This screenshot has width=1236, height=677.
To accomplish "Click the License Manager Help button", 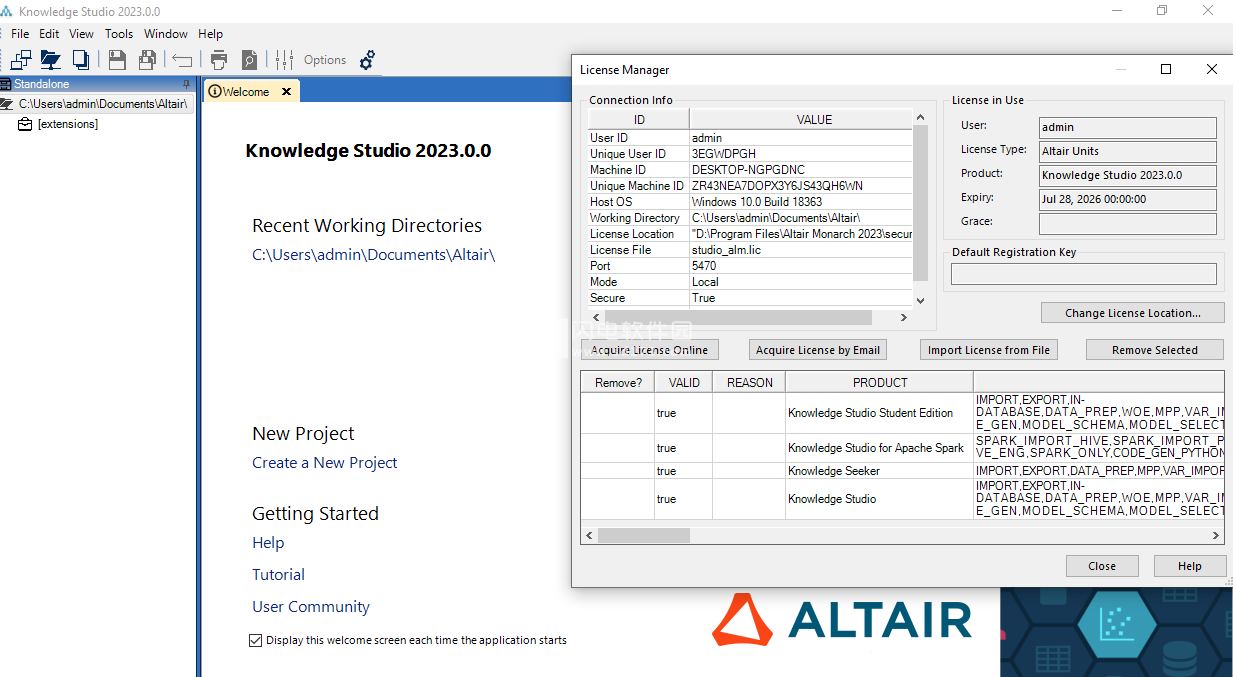I will click(x=1190, y=566).
